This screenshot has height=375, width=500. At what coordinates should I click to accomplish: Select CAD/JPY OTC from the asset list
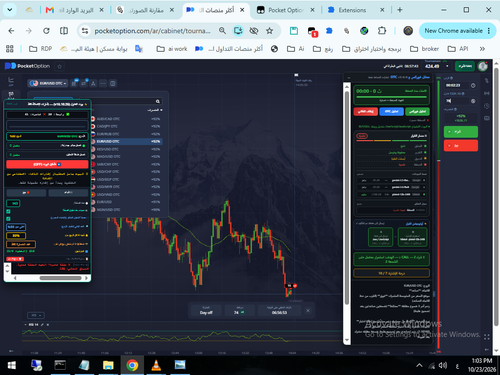[x=127, y=126]
